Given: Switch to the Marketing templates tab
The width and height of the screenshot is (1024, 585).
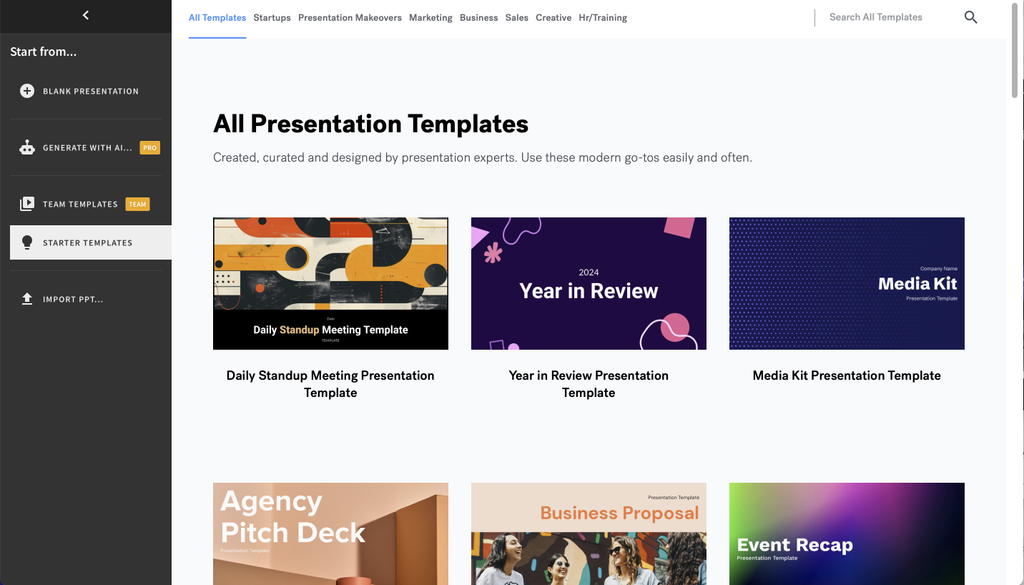Looking at the screenshot, I should click(430, 17).
